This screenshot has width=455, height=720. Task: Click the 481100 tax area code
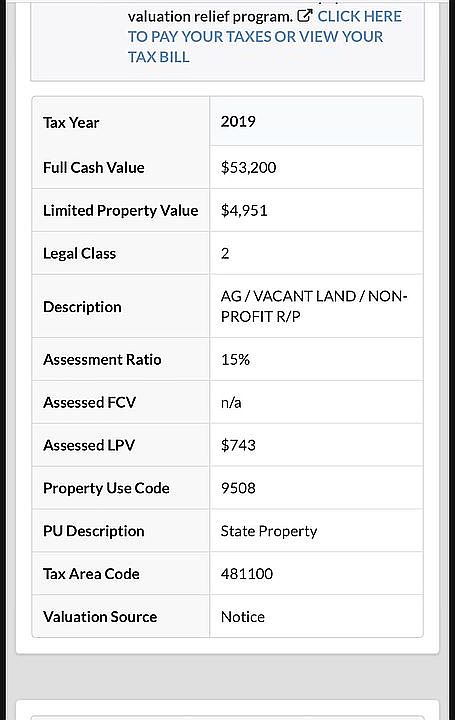point(247,574)
